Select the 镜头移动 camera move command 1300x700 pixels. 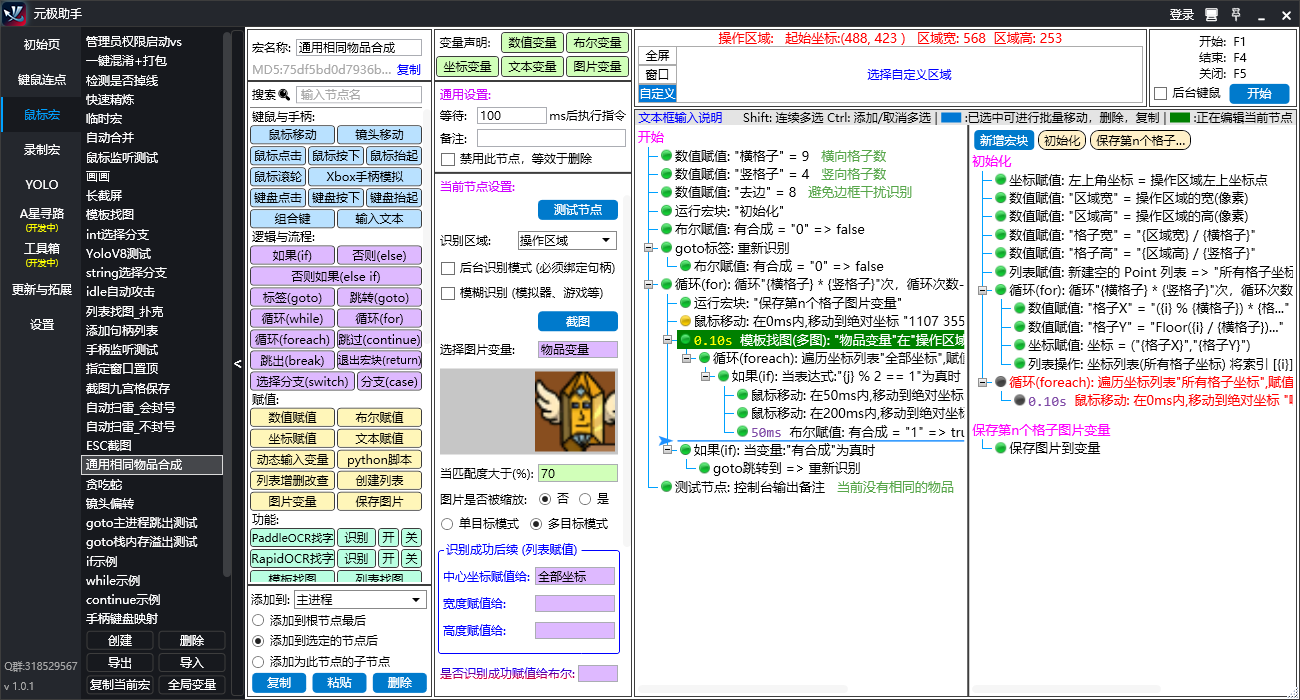[x=379, y=133]
